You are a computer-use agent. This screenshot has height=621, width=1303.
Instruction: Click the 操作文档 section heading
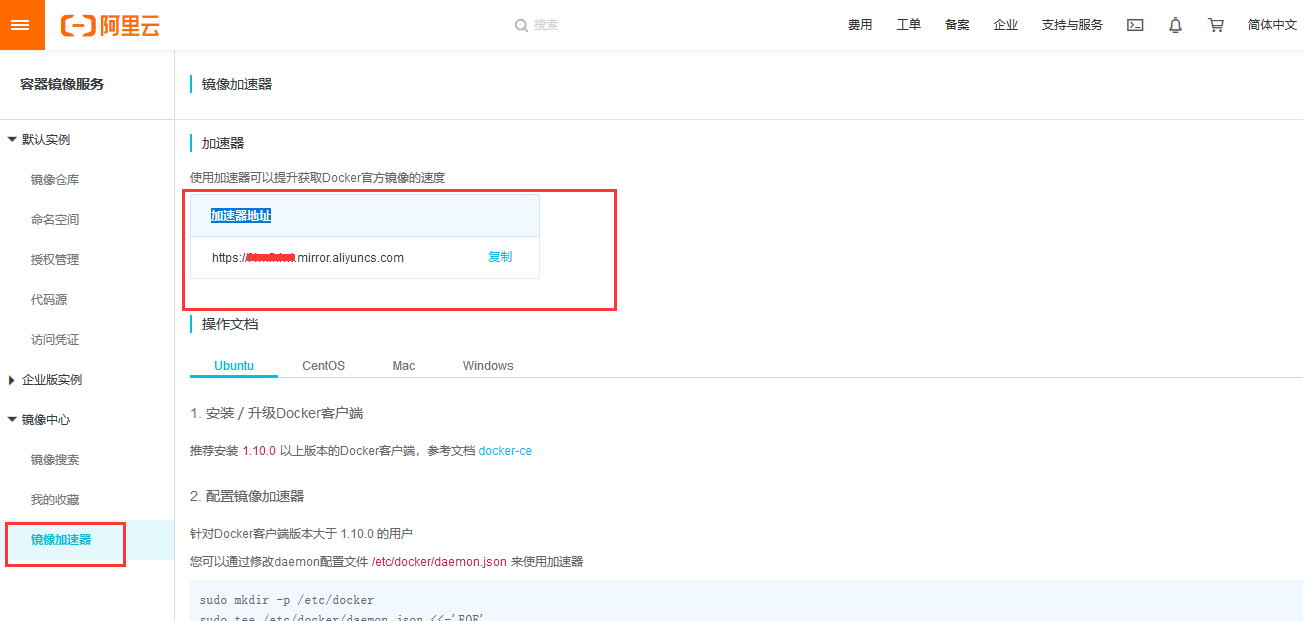click(230, 324)
